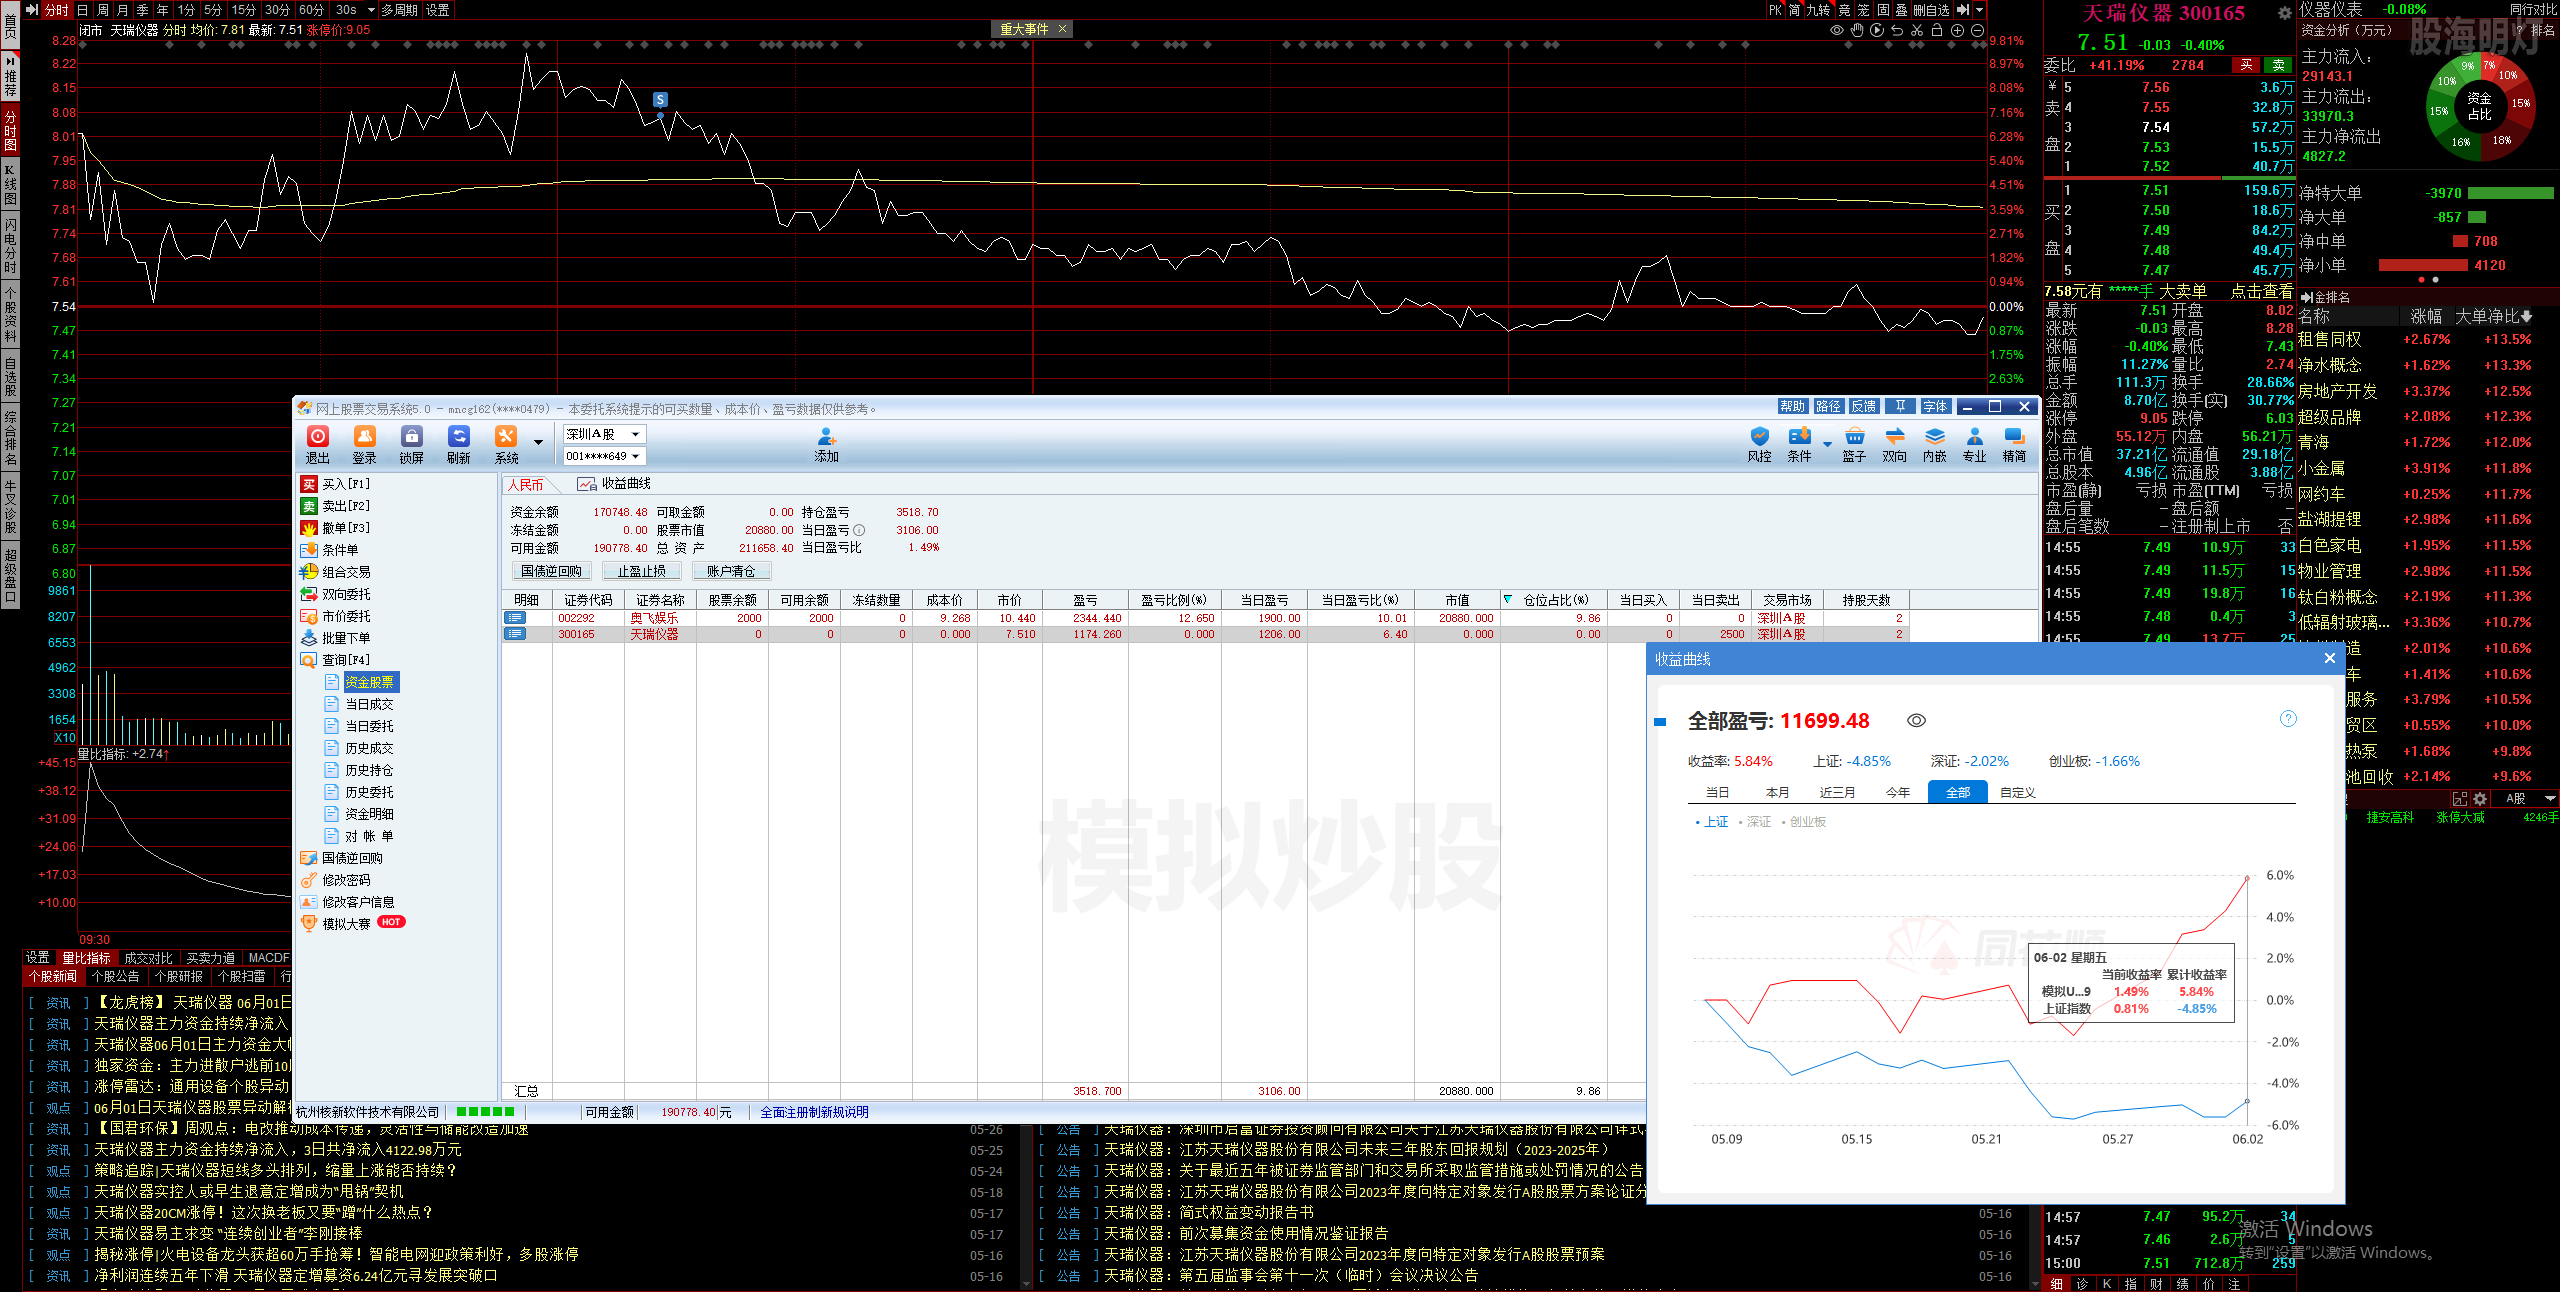Expand the dropdown arrow beside 条件 icon

pyautogui.click(x=1827, y=443)
